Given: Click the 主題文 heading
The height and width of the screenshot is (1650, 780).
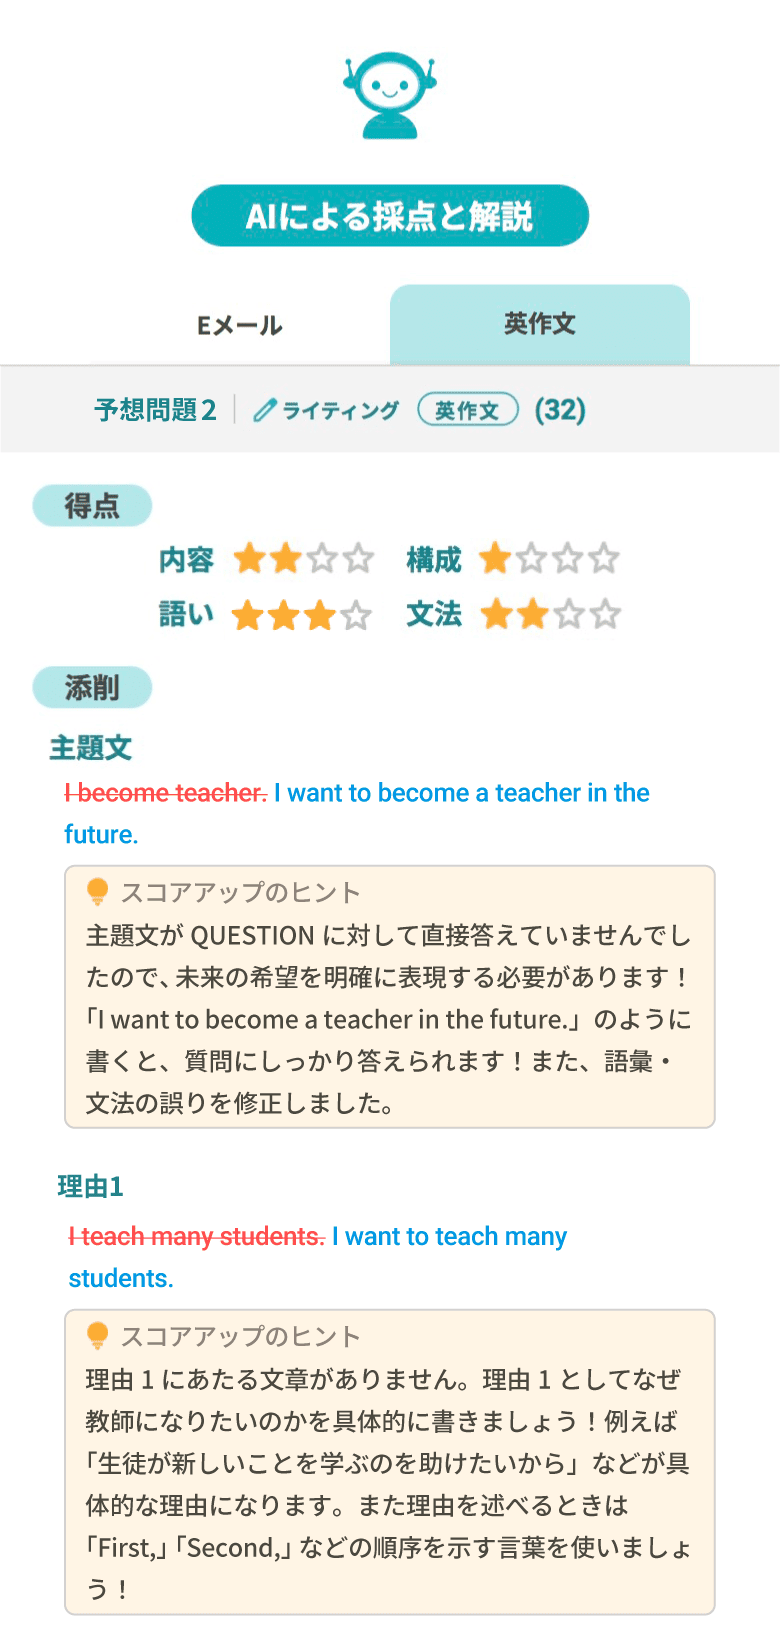Looking at the screenshot, I should pos(91,748).
